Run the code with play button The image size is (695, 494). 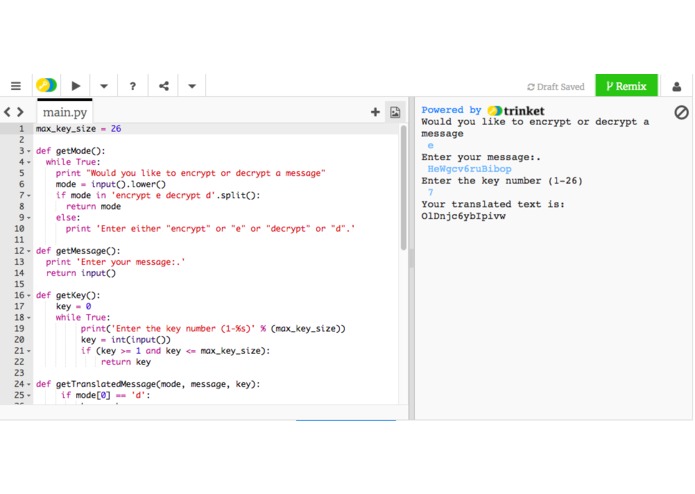[x=76, y=86]
